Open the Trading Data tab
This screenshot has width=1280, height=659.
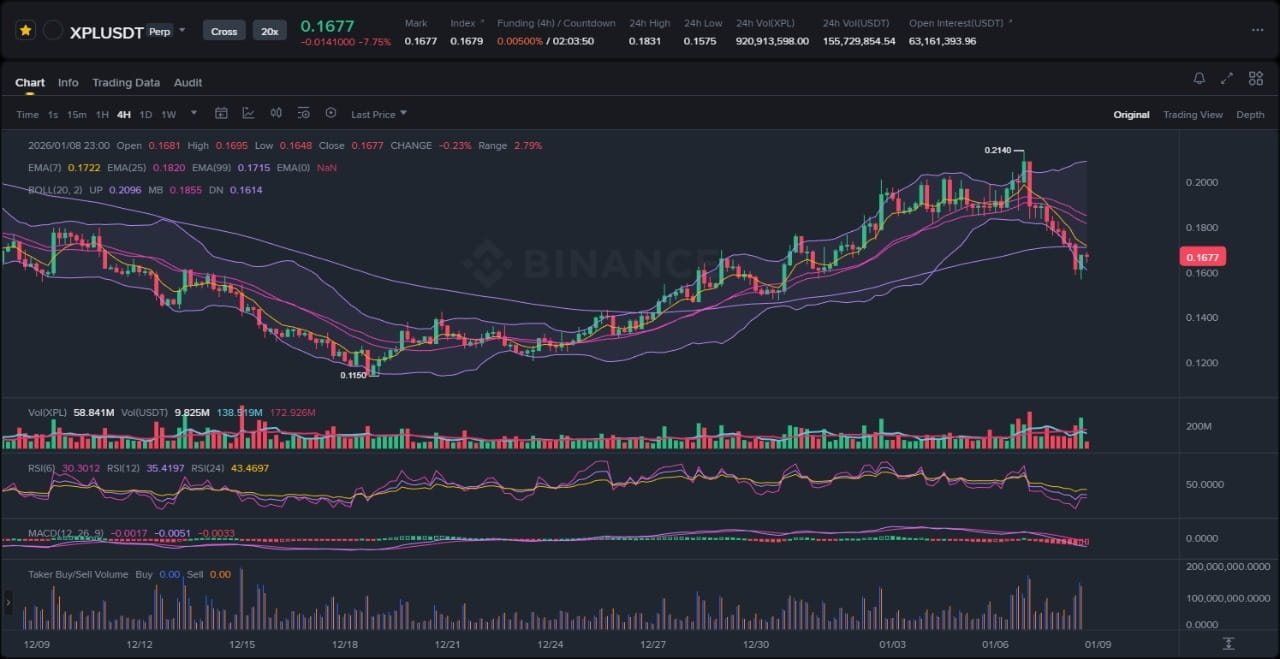[x=126, y=83]
